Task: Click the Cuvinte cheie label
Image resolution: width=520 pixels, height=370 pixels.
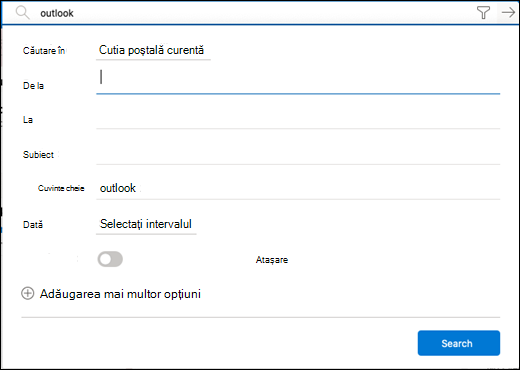Action: [61, 188]
